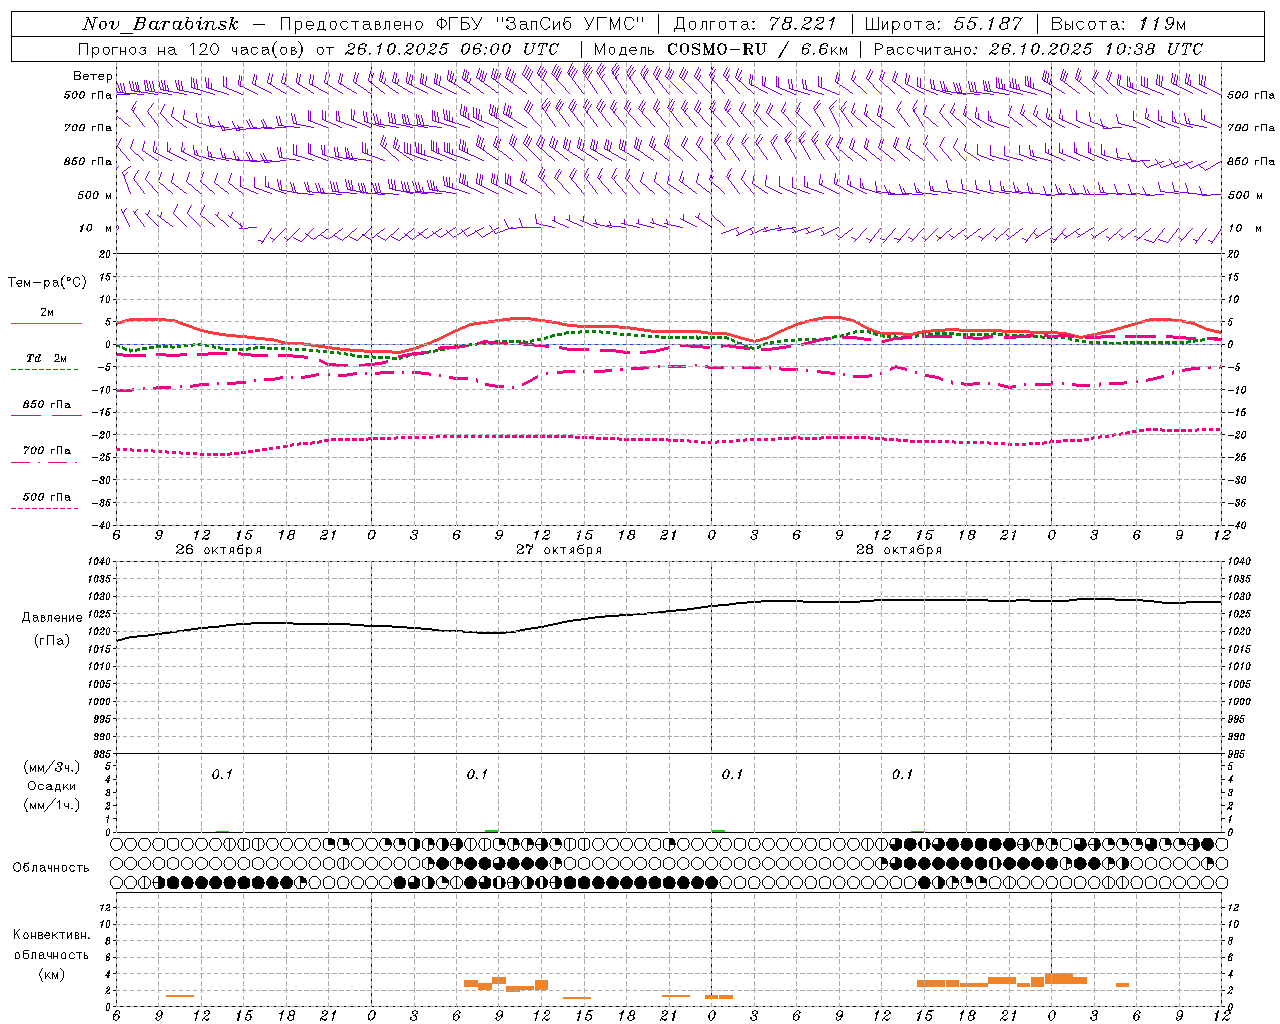The image size is (1280, 1024).
Task: Click the '26 октября' date label
Action: point(219,550)
